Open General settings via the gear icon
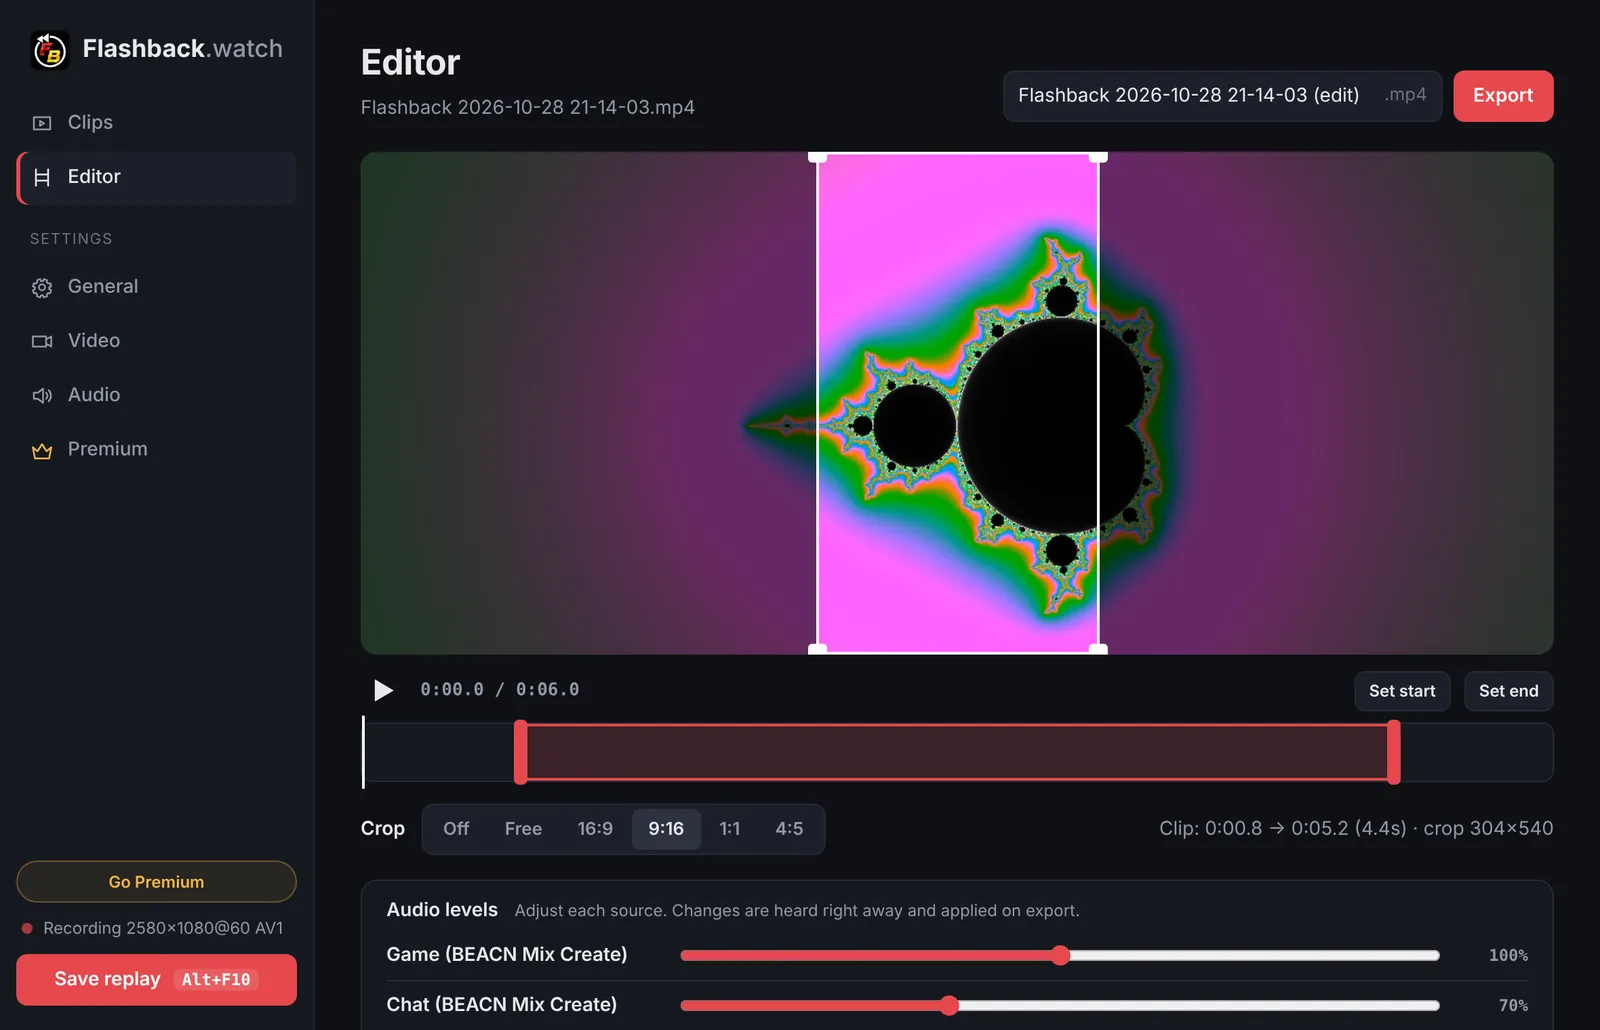Viewport: 1600px width, 1030px height. point(42,287)
